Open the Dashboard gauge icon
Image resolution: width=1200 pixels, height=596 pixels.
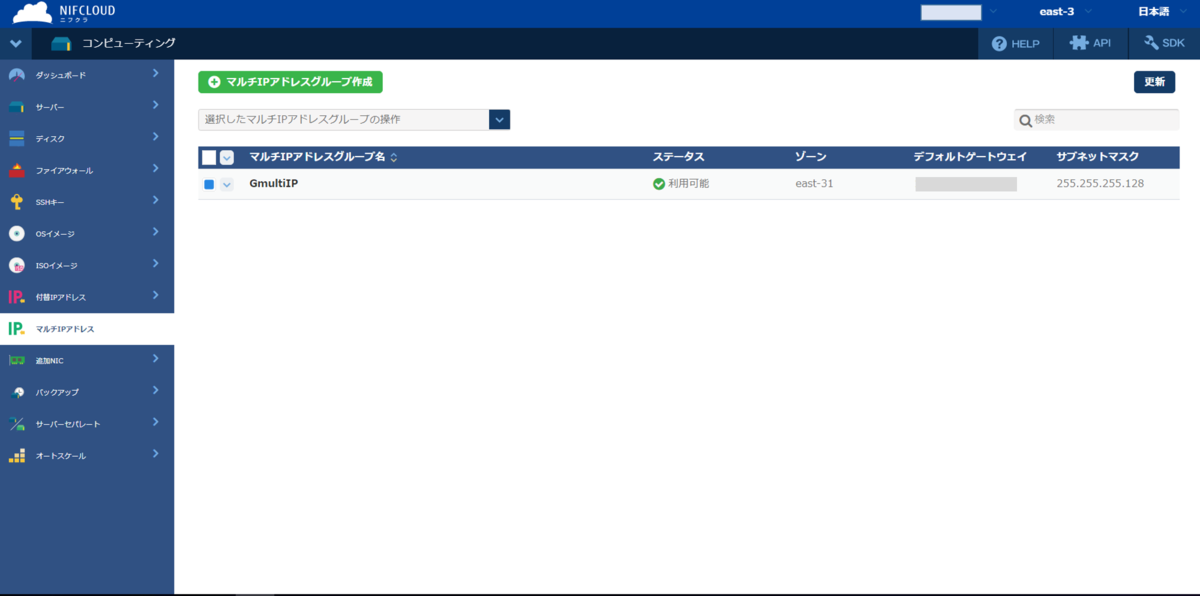[17, 75]
